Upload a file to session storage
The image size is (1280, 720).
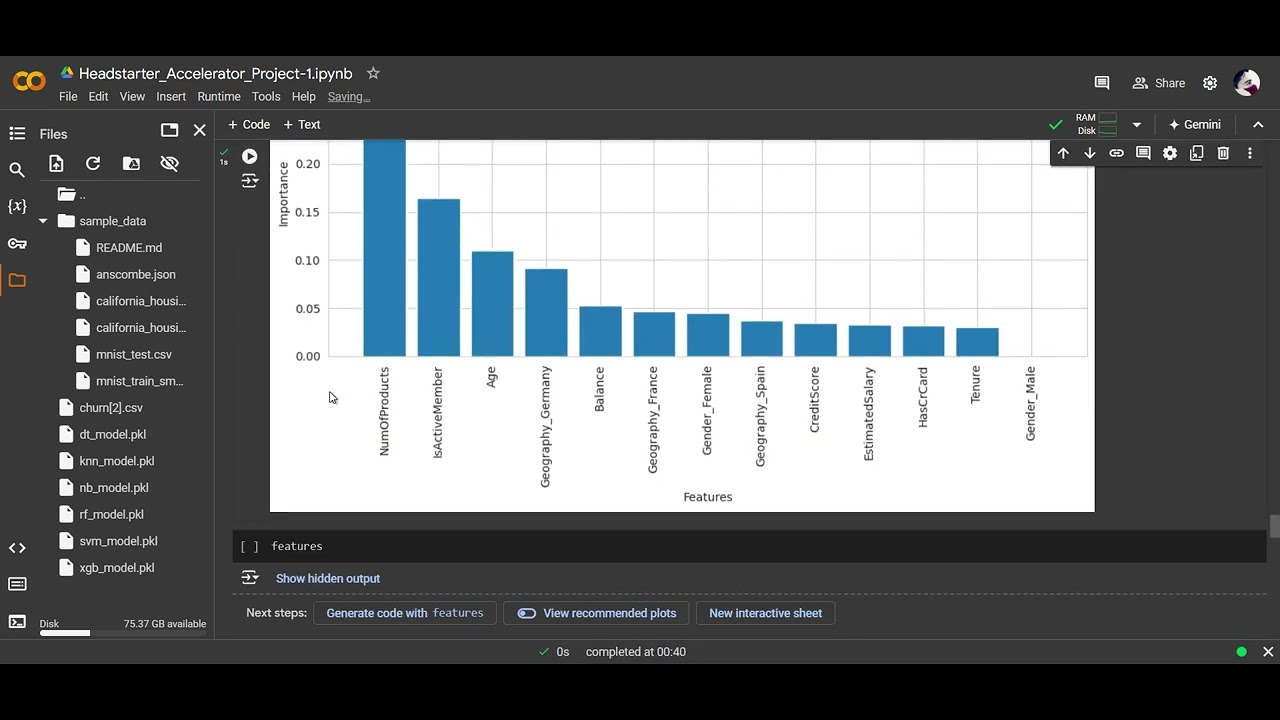click(56, 163)
